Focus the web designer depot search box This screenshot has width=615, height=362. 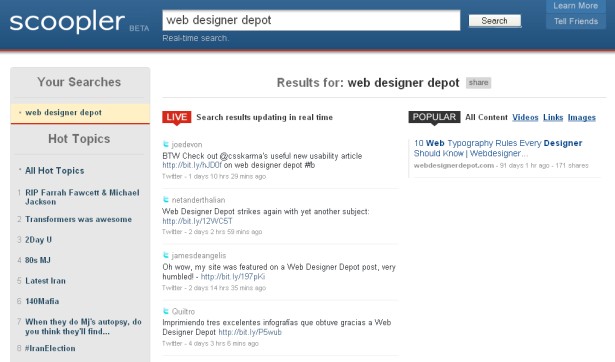(x=311, y=20)
